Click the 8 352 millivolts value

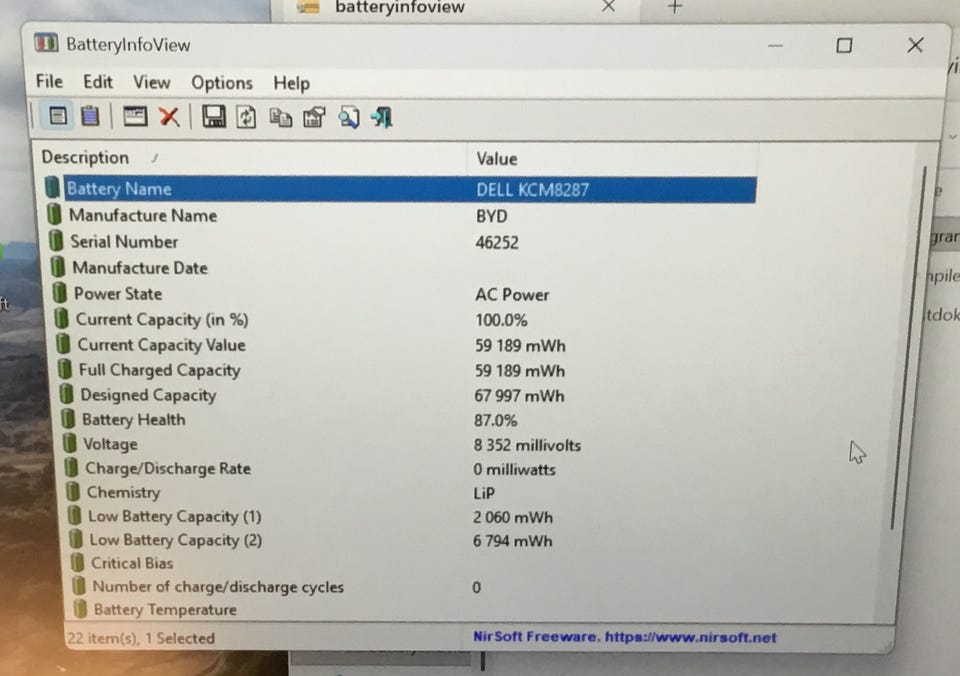(x=527, y=445)
